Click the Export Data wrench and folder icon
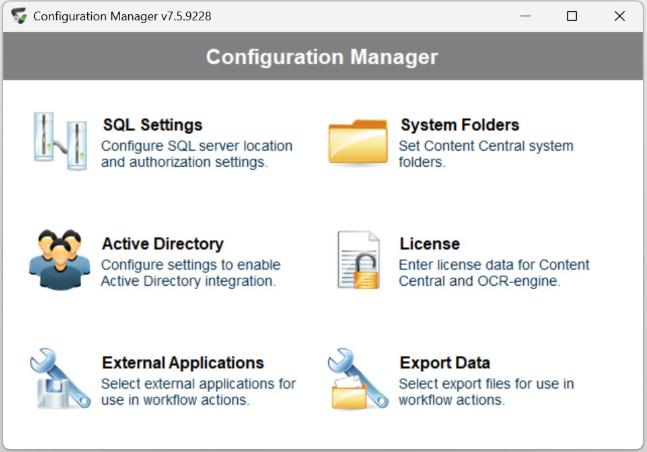Image resolution: width=647 pixels, height=452 pixels. (x=357, y=378)
